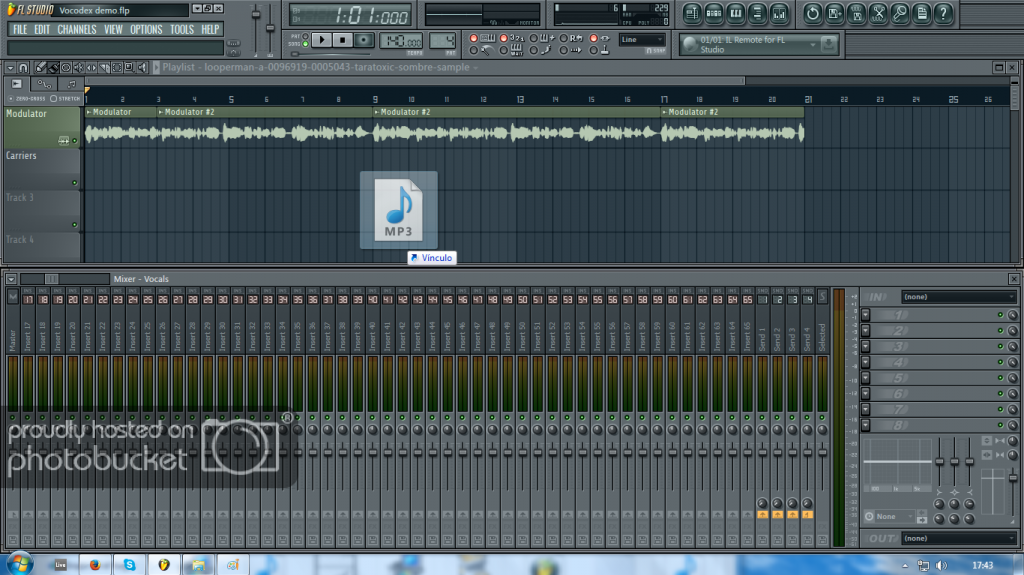Image resolution: width=1024 pixels, height=575 pixels.
Task: Open the Piano roll shortcut icon
Action: pos(738,14)
